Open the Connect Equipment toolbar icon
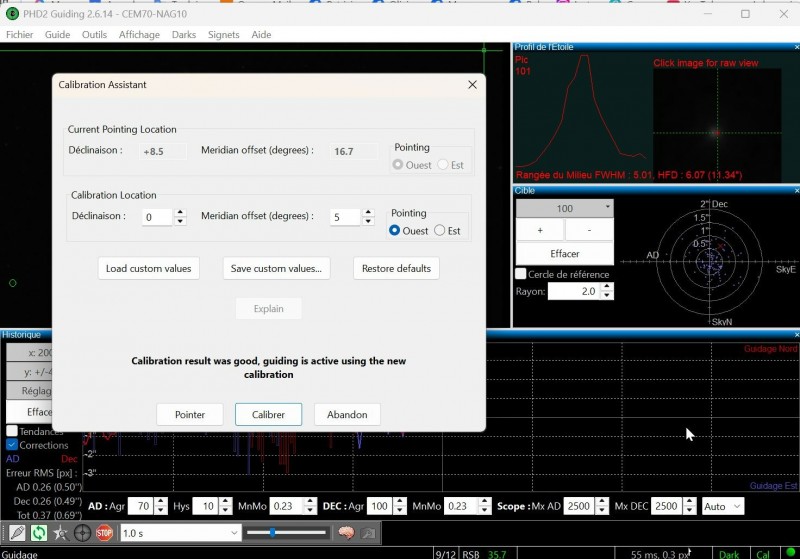The width and height of the screenshot is (800, 559). [x=17, y=533]
